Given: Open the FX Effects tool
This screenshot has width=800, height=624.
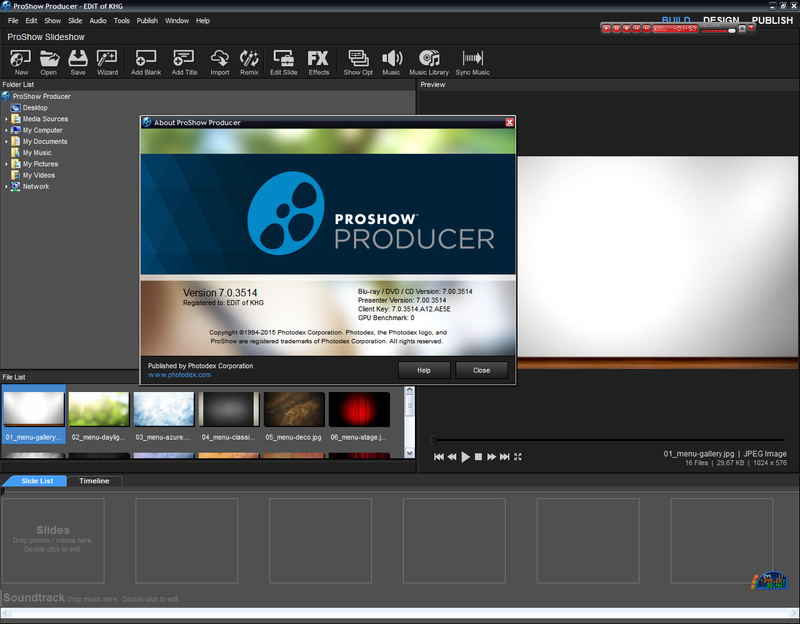Looking at the screenshot, I should coord(318,63).
